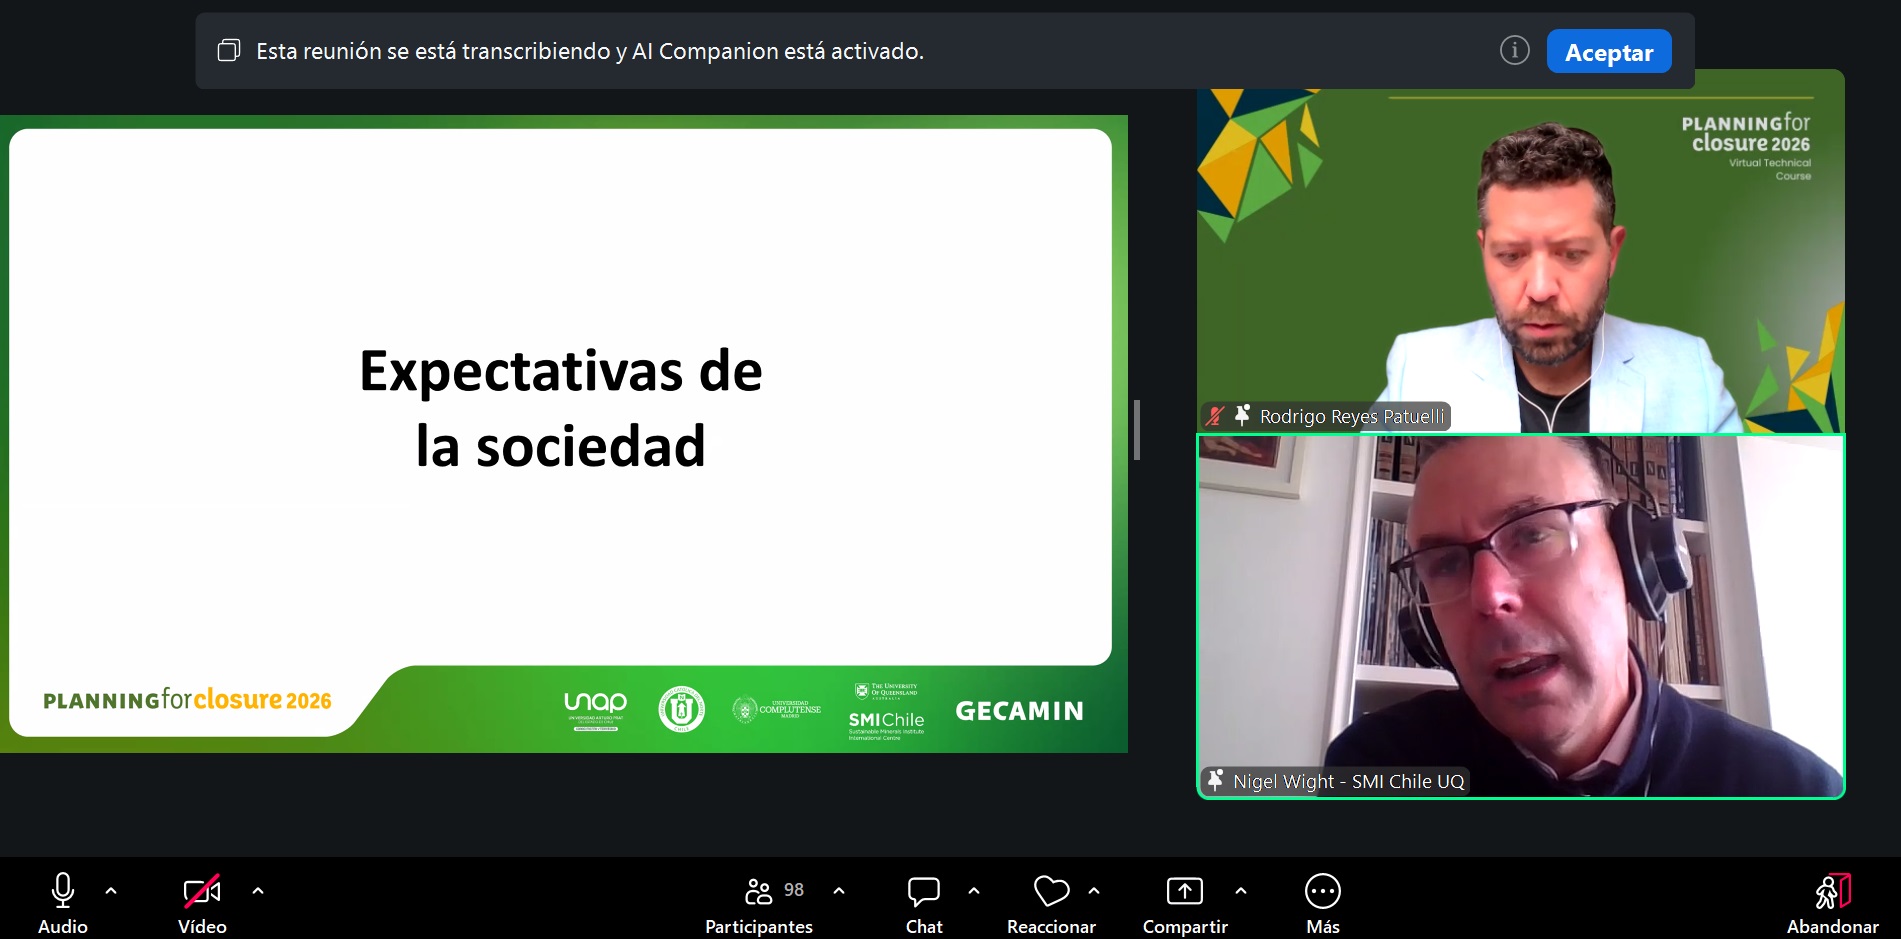
Task: Grab the divider handle between slide and videos
Action: (1137, 430)
